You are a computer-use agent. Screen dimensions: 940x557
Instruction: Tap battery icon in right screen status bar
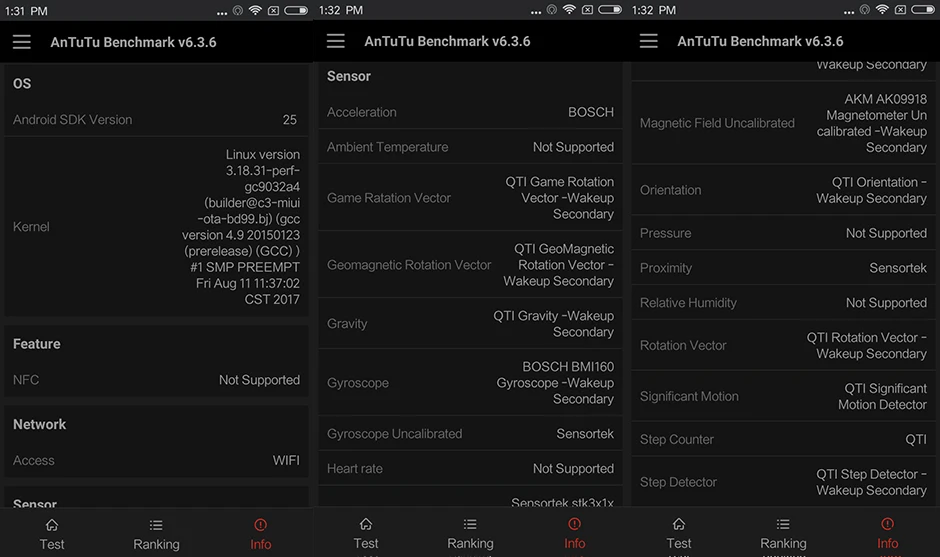(923, 10)
